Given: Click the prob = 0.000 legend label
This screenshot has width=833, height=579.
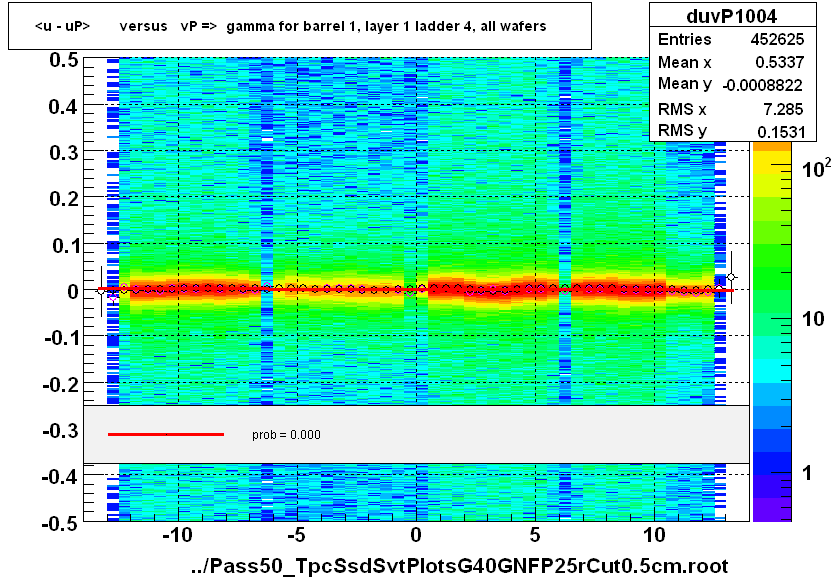Looking at the screenshot, I should [x=286, y=435].
